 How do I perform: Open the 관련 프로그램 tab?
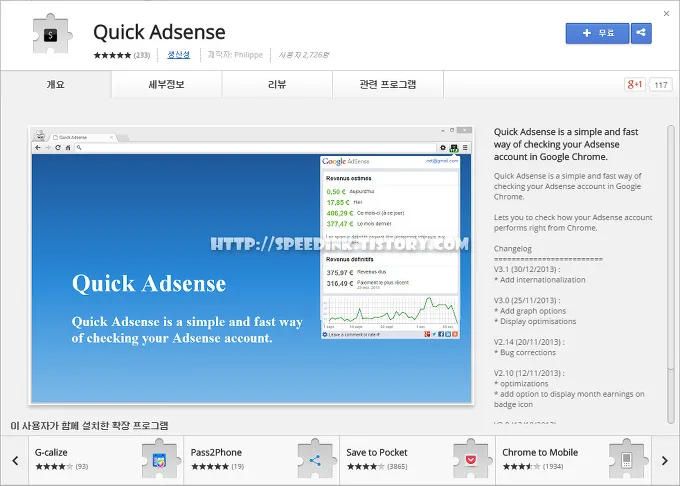388,85
